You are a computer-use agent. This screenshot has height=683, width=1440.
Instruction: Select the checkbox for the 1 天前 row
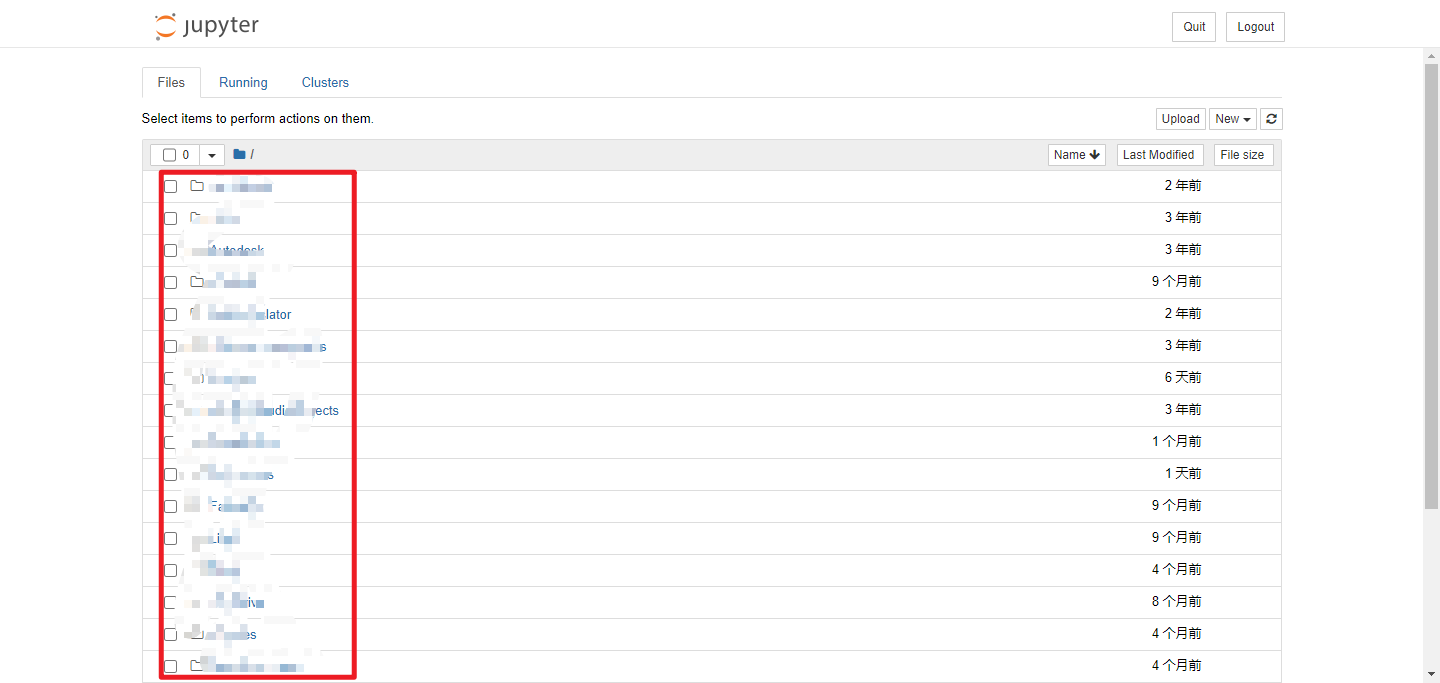170,474
